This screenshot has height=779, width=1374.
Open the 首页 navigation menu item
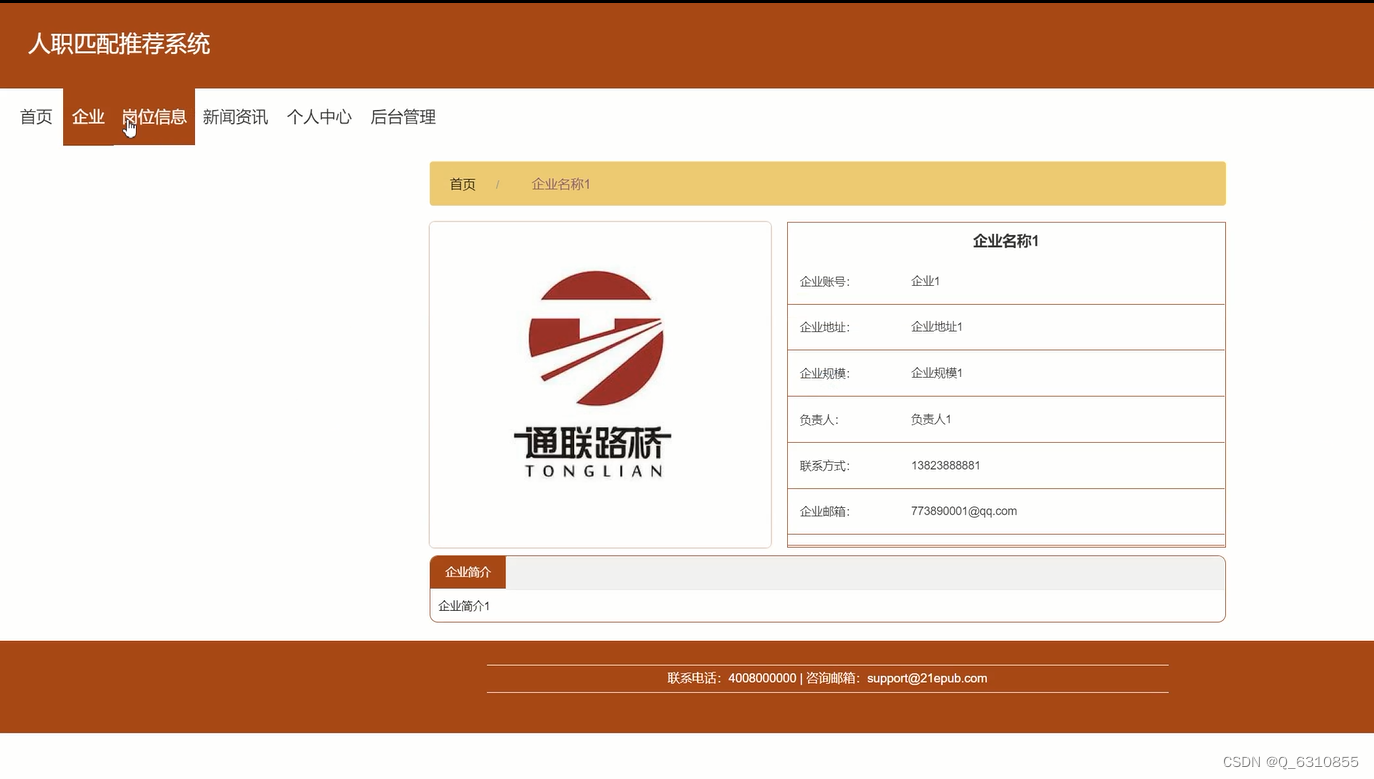click(36, 117)
